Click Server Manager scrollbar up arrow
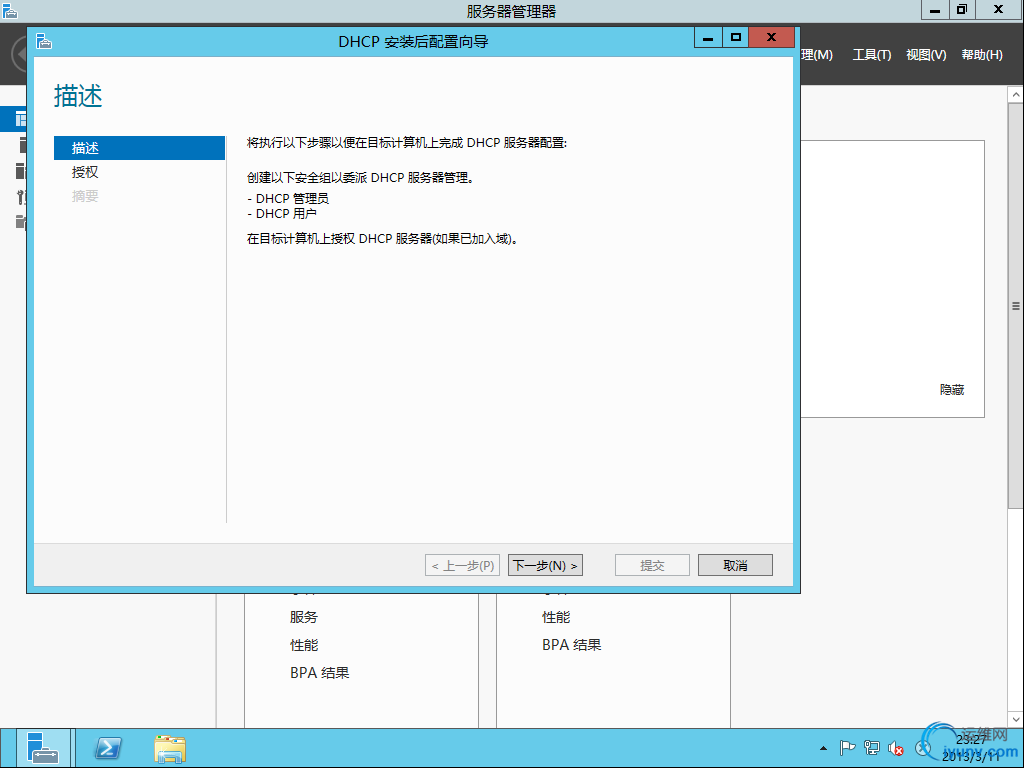Viewport: 1024px width, 768px height. [1016, 95]
